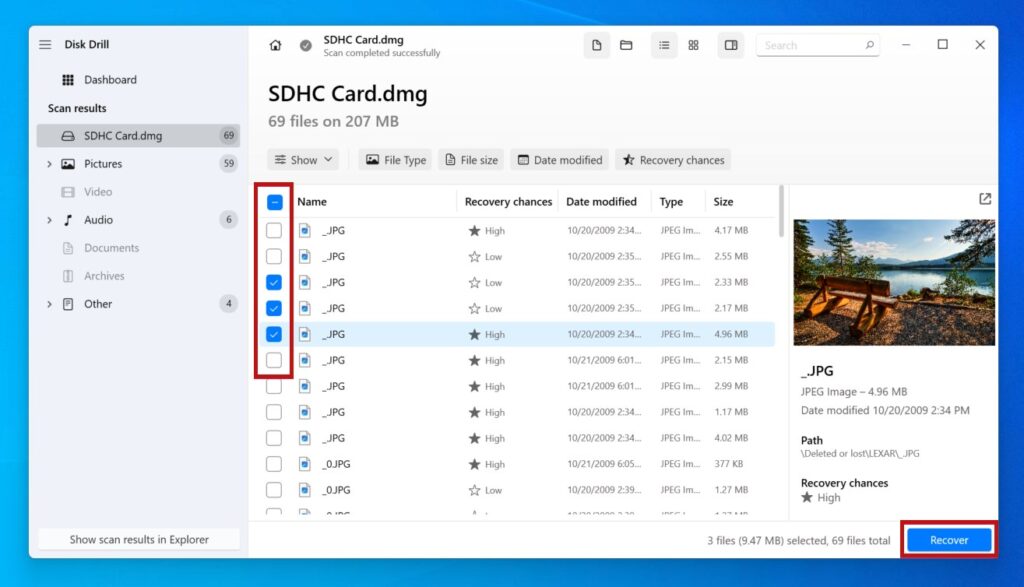Expand the Pictures category in sidebar

pyautogui.click(x=49, y=163)
